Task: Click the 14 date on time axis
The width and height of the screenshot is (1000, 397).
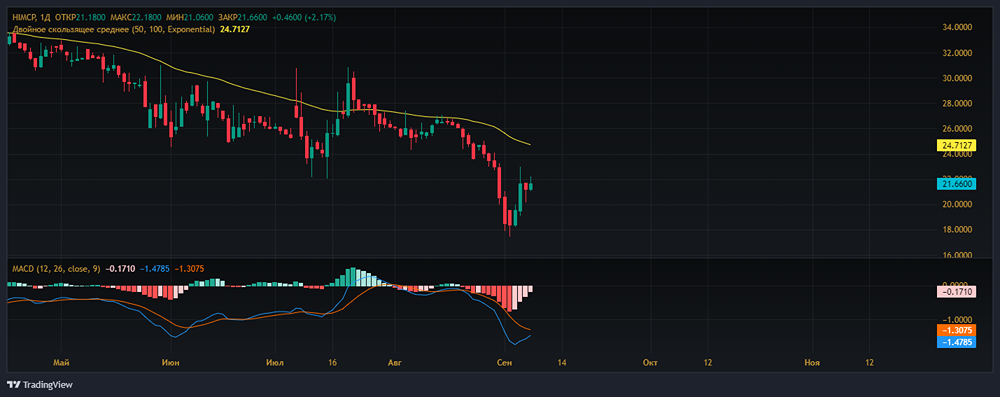Action: pos(561,363)
